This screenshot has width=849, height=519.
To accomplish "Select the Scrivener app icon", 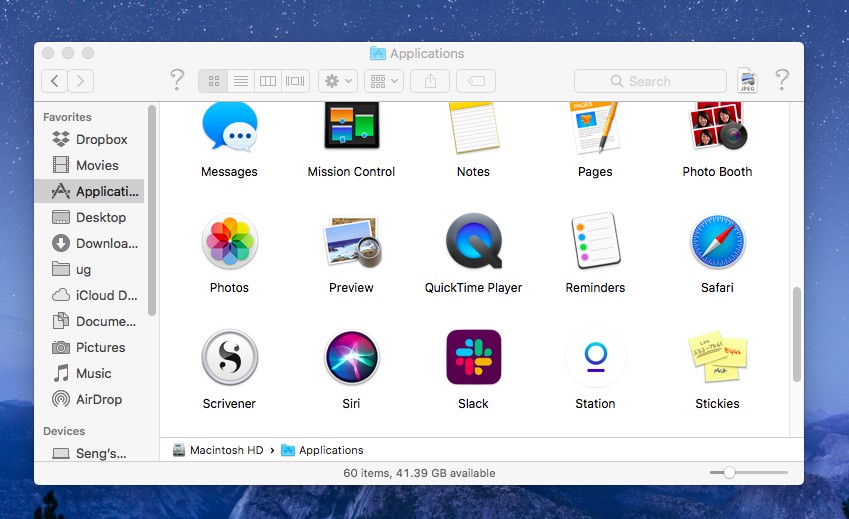I will pos(230,357).
